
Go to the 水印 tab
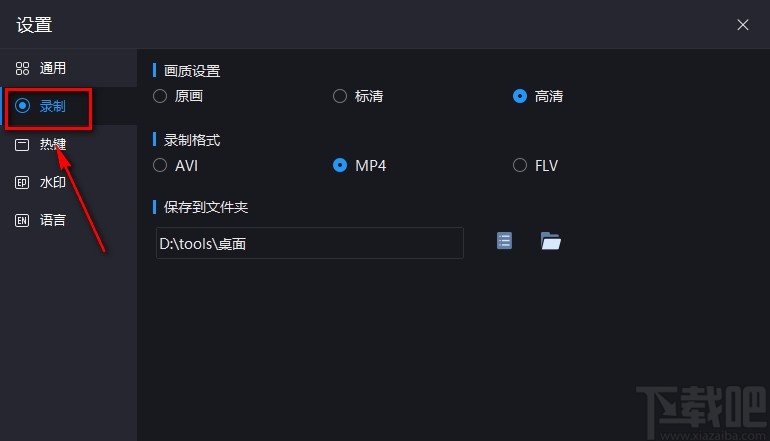coord(53,183)
